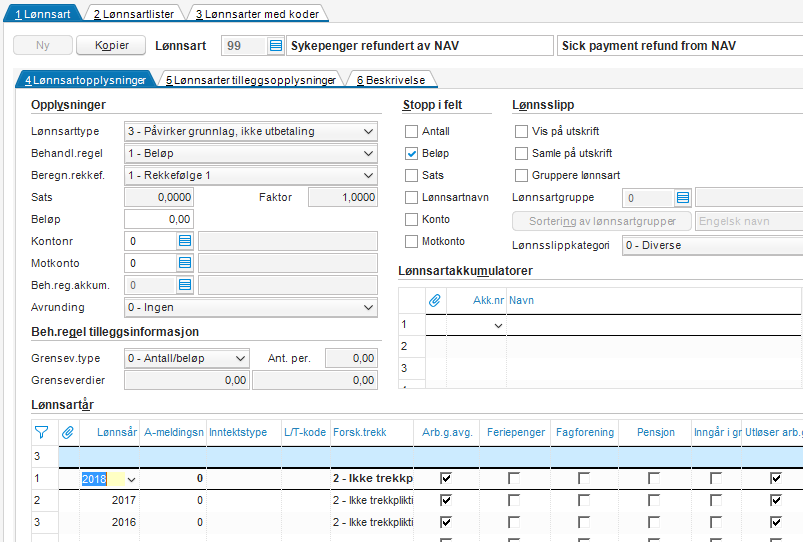Expand Lønnsår dropdown for 2018 row

click(x=132, y=480)
